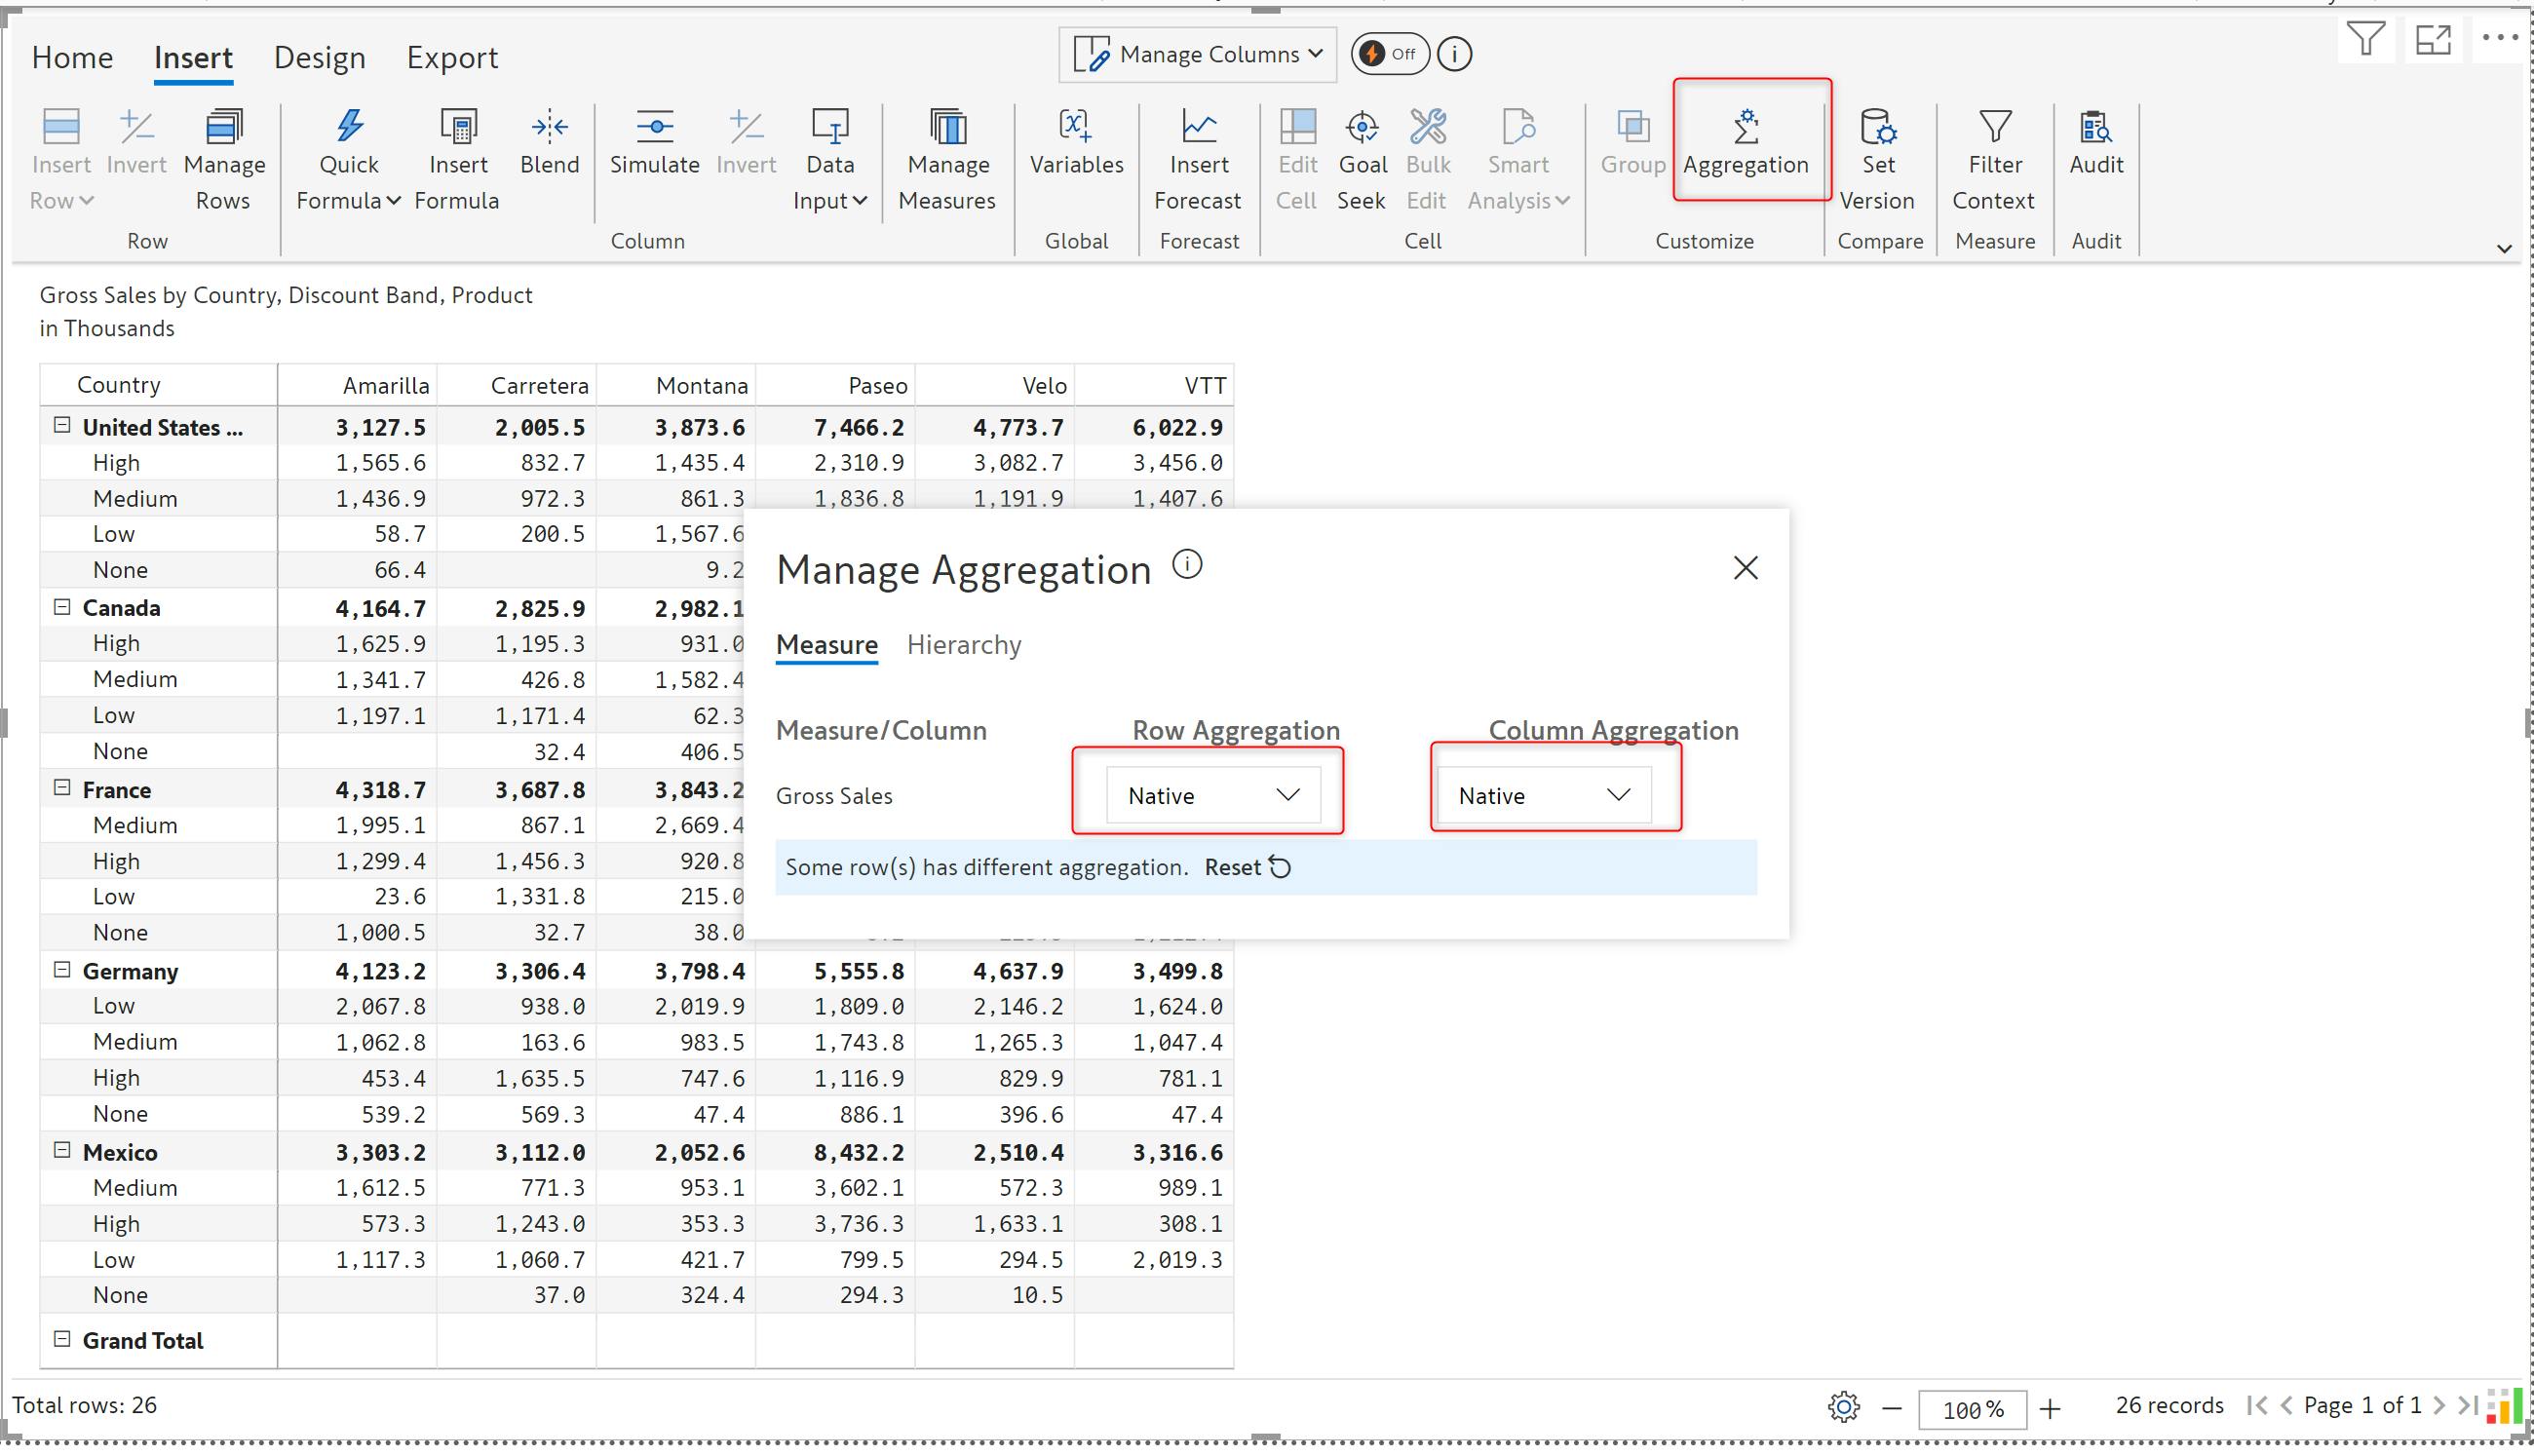Open the Column Aggregation Native dropdown
Viewport: 2534px width, 1456px height.
[x=1543, y=795]
